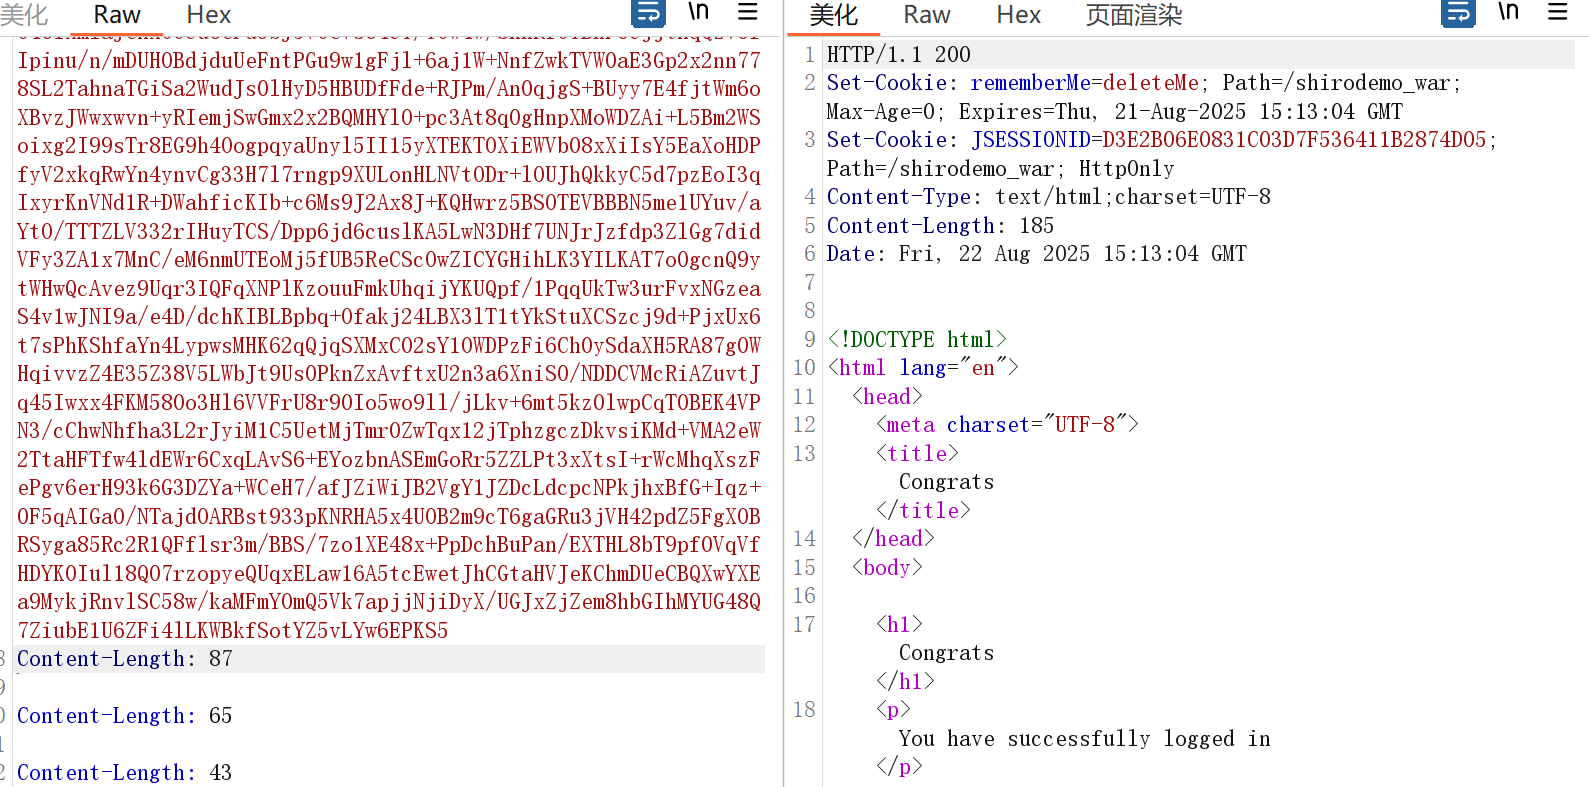Show non-printable characters in request panel
The height and width of the screenshot is (787, 1589).
point(698,12)
